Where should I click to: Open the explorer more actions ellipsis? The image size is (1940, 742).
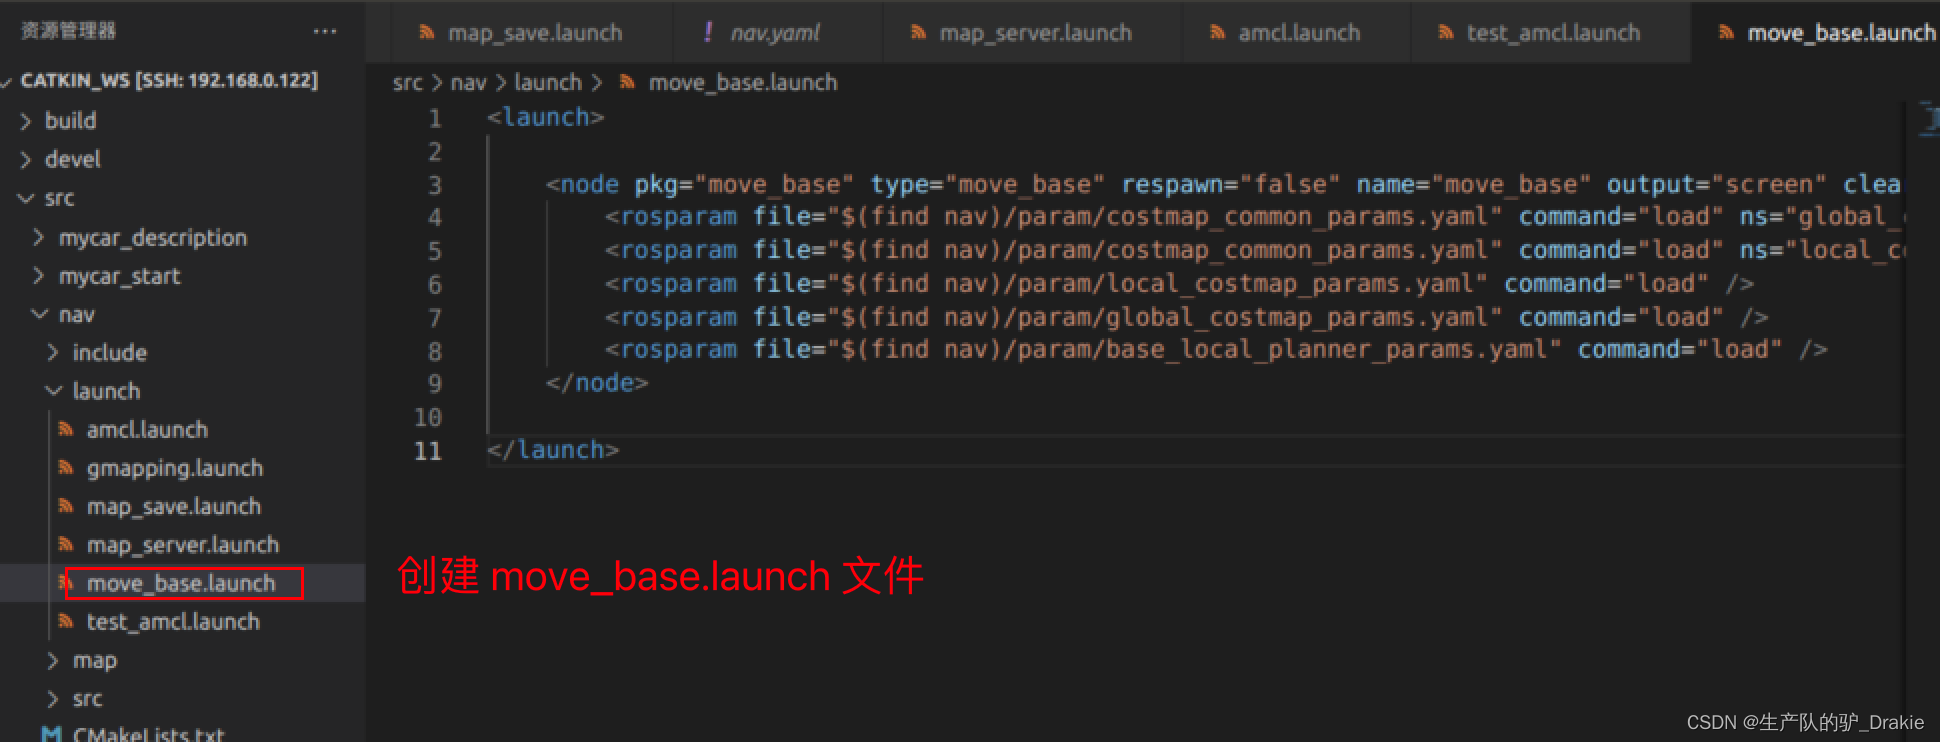(x=324, y=32)
